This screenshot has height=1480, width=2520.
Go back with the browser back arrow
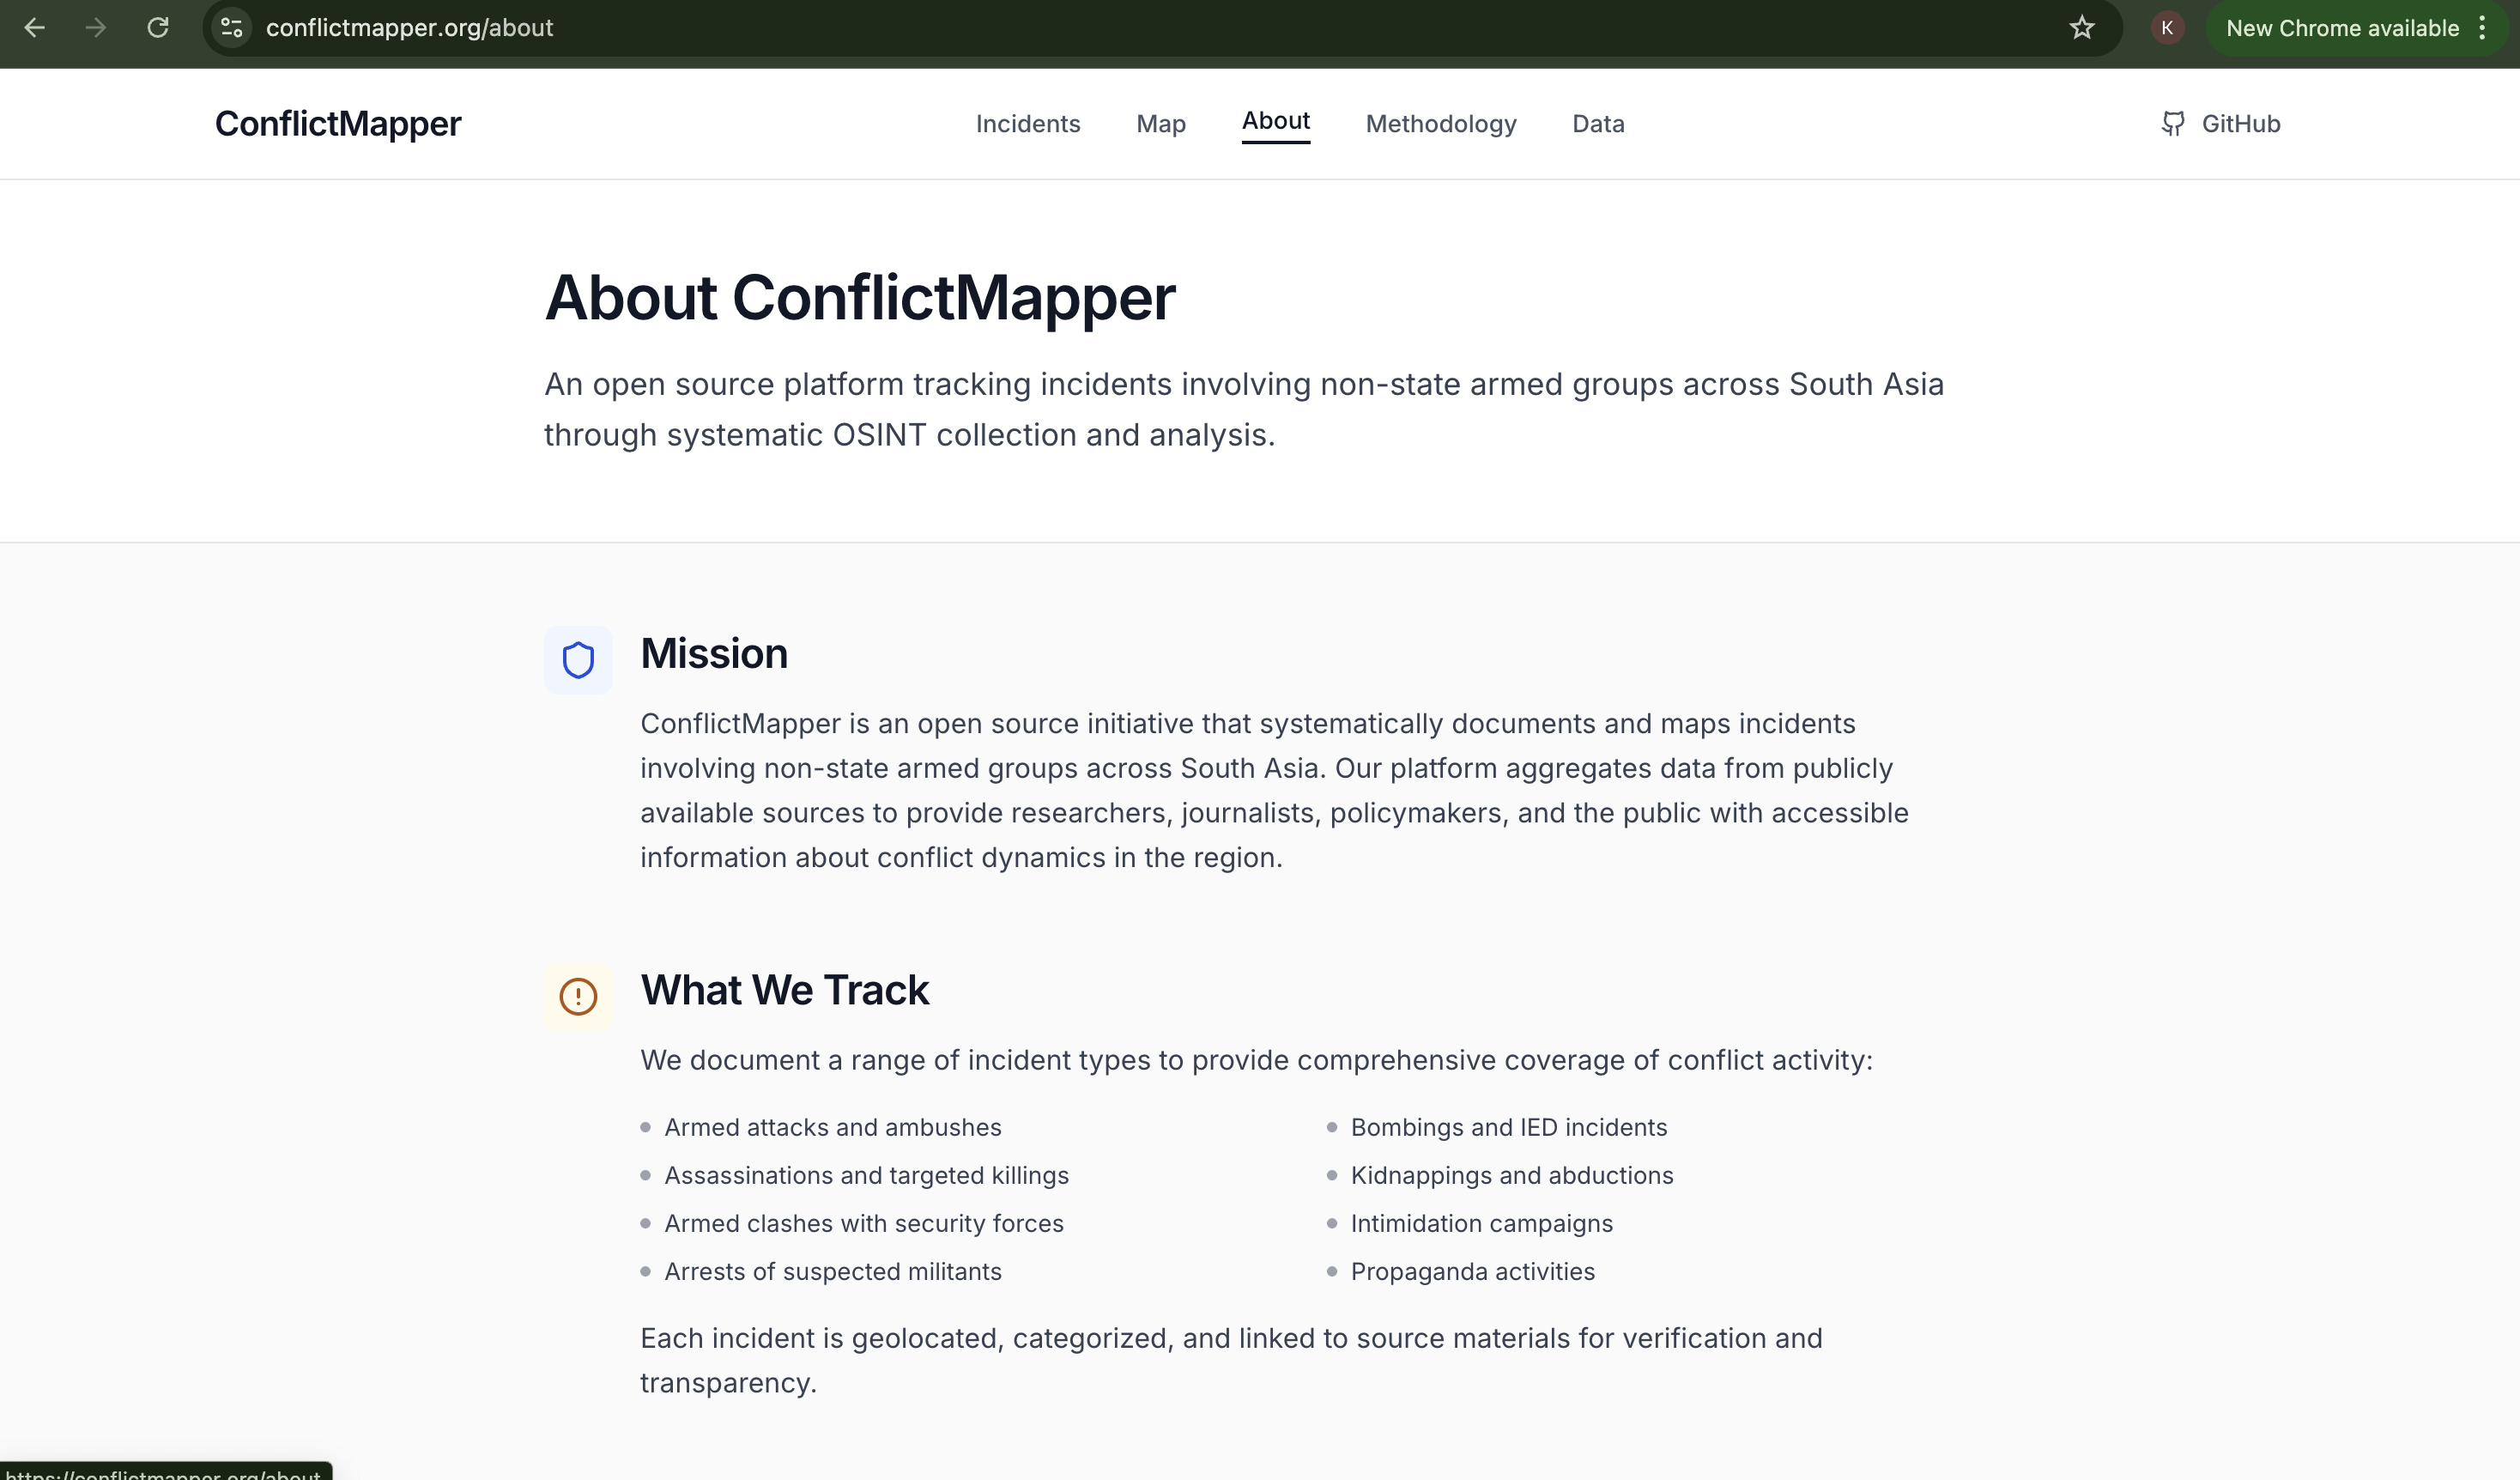coord(34,28)
